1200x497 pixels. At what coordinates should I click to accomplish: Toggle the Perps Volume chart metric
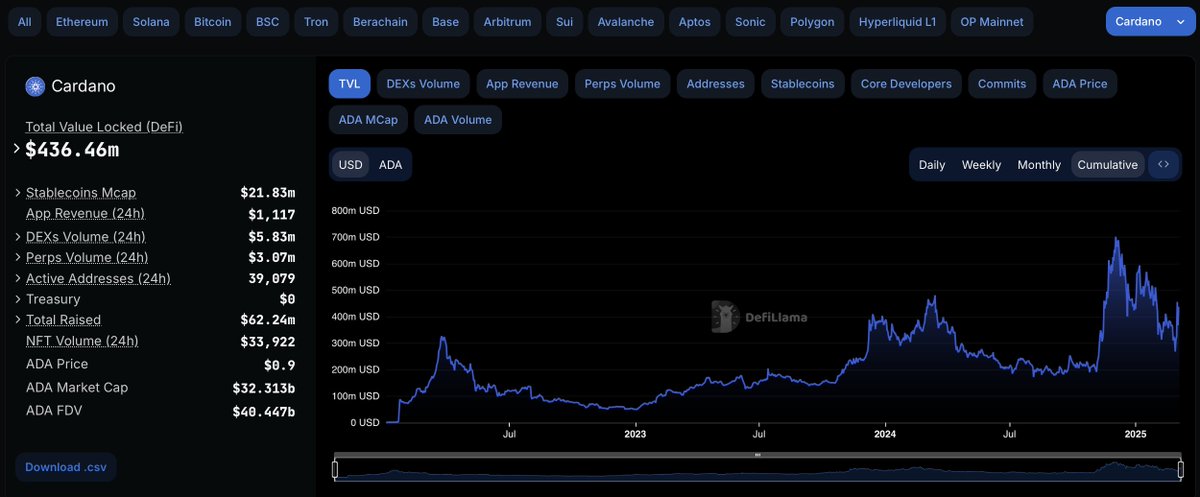tap(622, 84)
